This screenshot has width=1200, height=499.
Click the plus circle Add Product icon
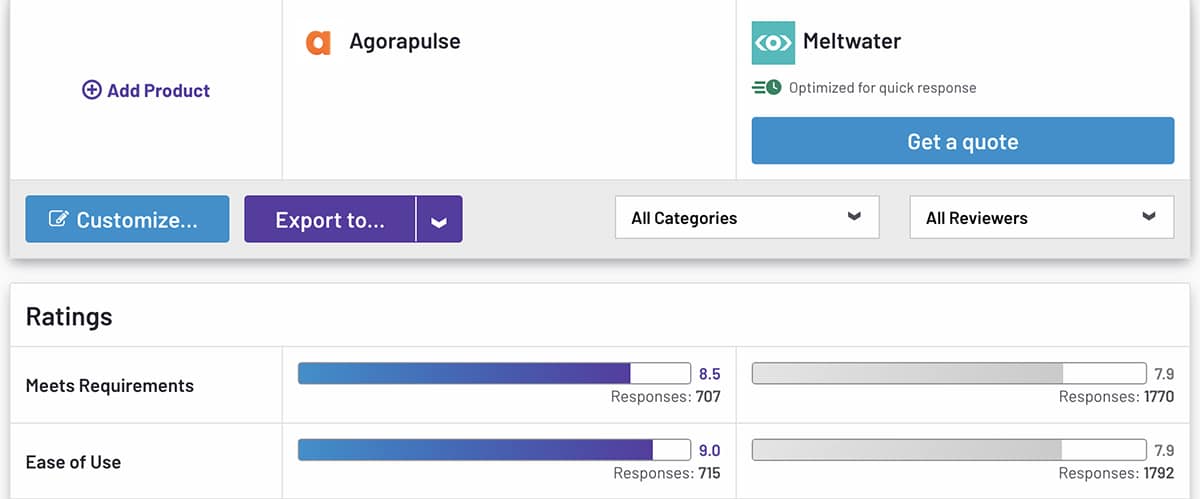tap(92, 90)
